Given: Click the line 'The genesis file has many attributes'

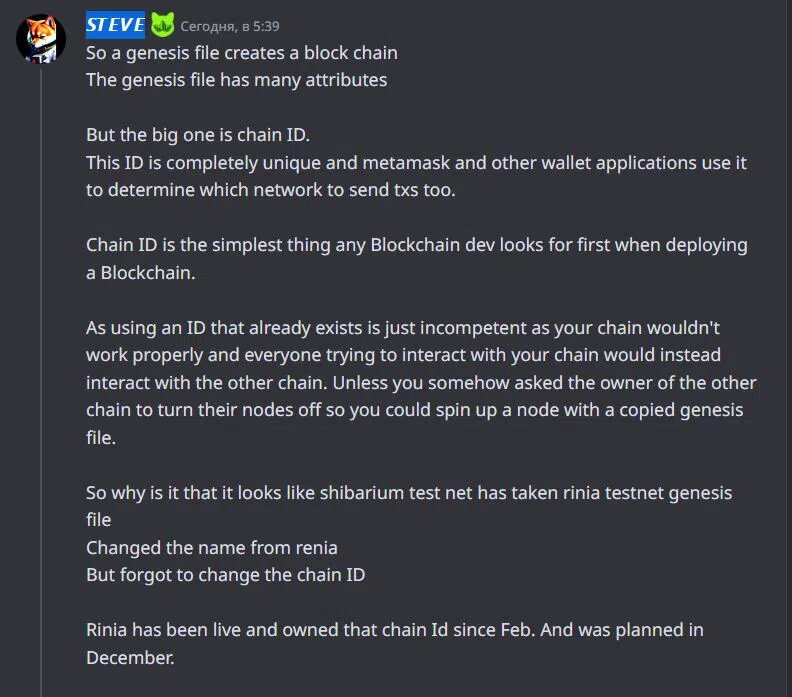Looking at the screenshot, I should (236, 80).
